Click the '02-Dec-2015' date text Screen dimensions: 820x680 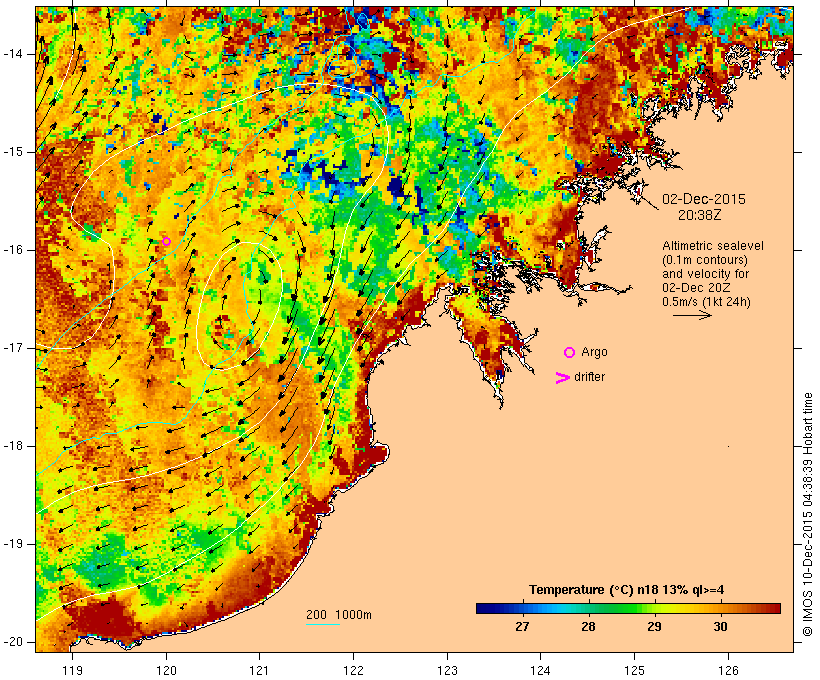coord(704,199)
